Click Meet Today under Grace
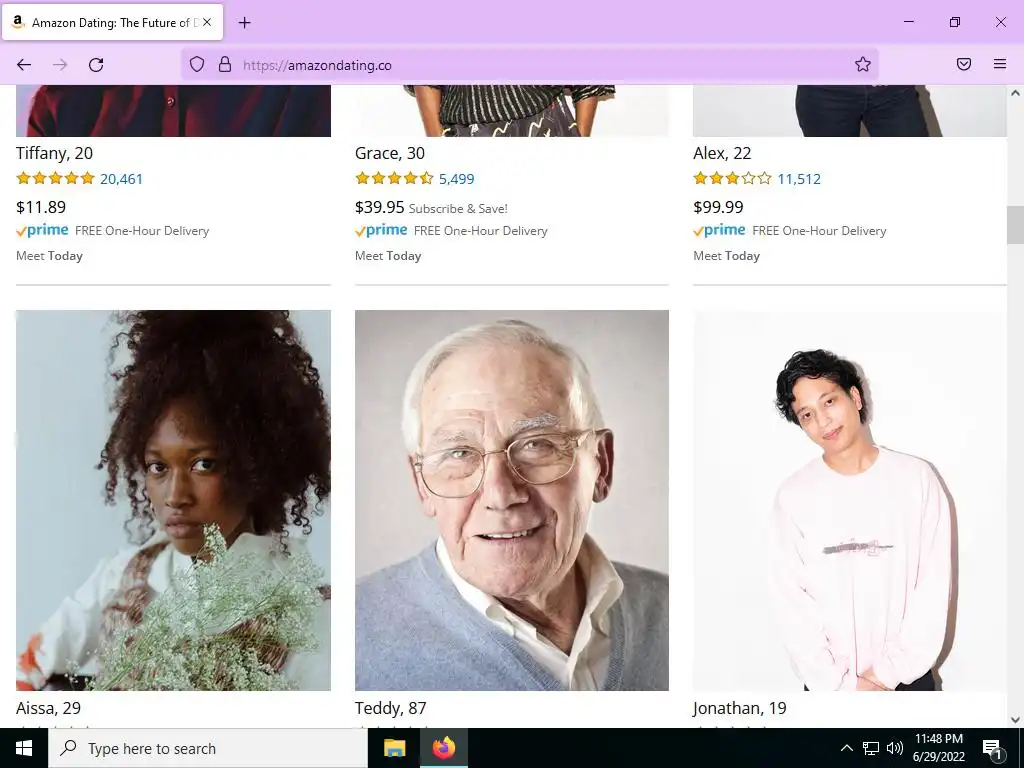1024x768 pixels. (x=389, y=256)
